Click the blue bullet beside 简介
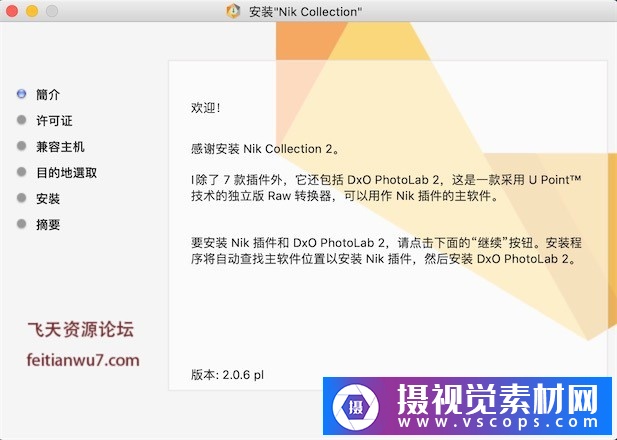Screen dimensions: 617x440 point(21,94)
